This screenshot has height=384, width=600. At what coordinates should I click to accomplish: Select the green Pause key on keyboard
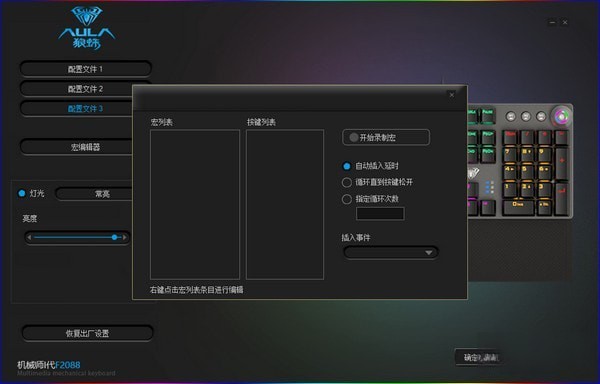point(488,116)
